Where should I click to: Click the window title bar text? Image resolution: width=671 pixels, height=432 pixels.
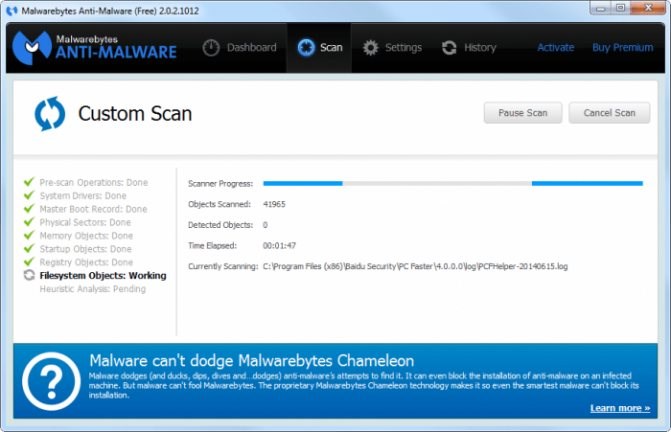110,11
